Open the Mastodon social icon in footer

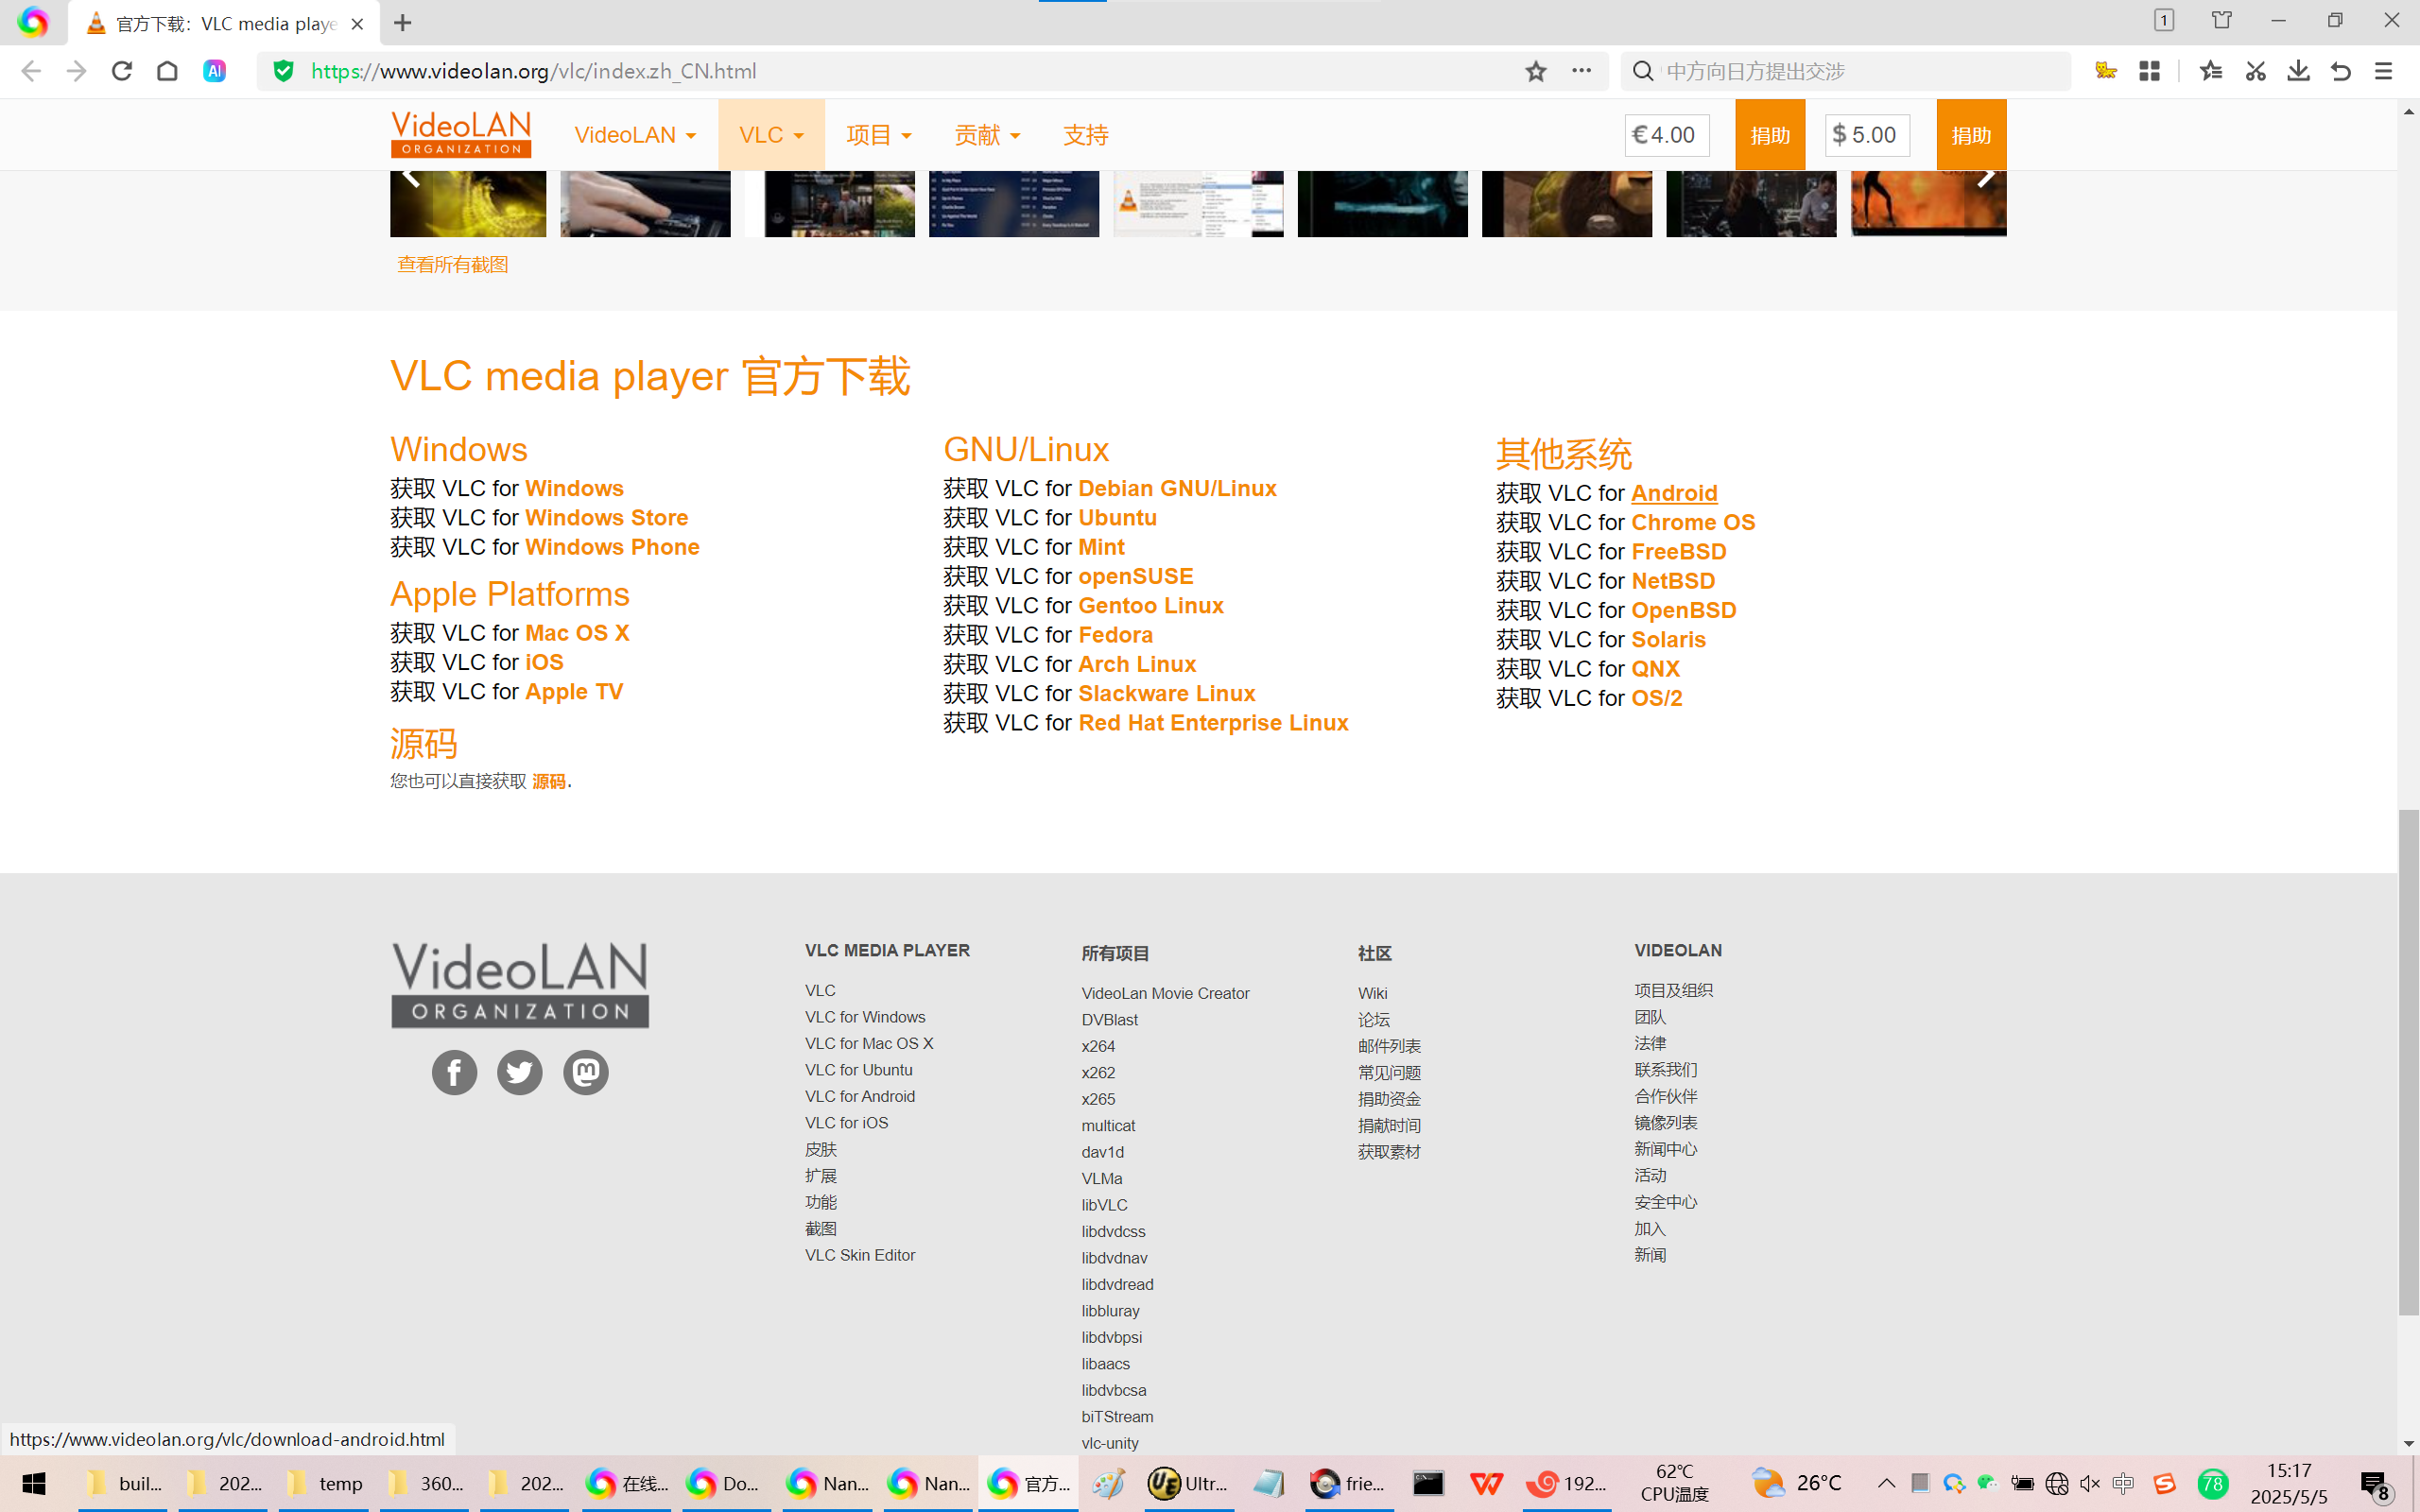click(586, 1073)
